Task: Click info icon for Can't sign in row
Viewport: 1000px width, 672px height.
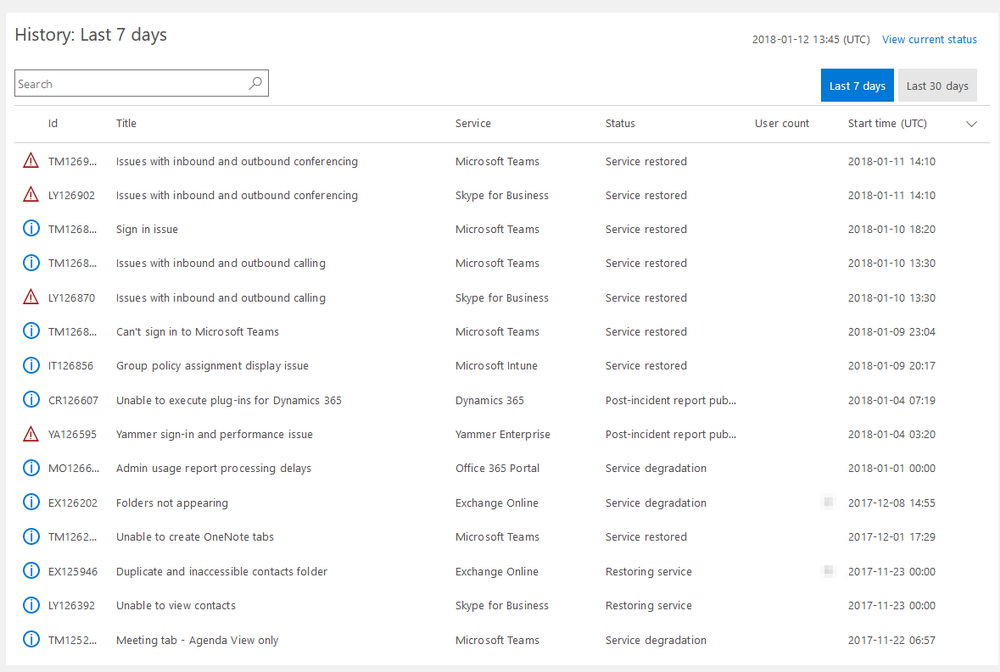Action: click(31, 331)
